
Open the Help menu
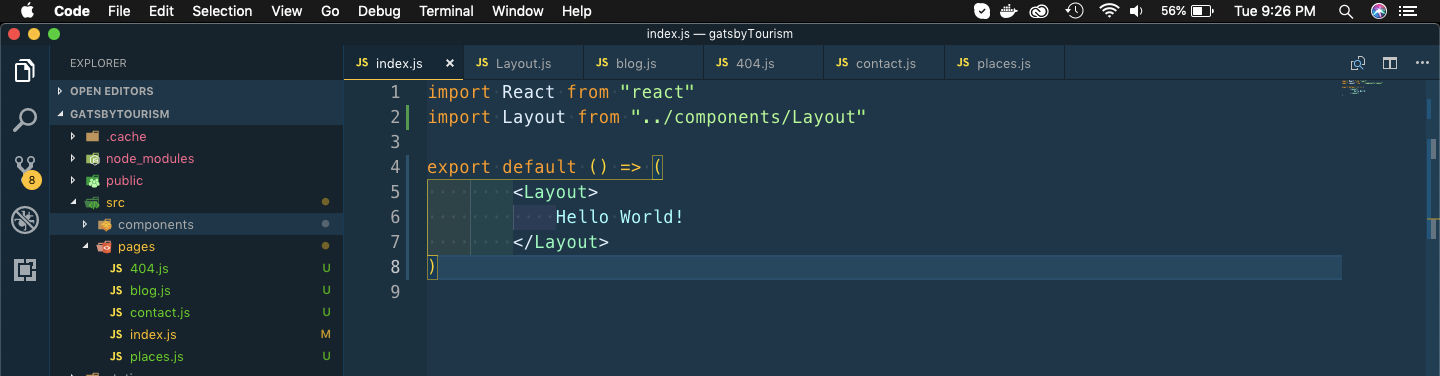[577, 11]
